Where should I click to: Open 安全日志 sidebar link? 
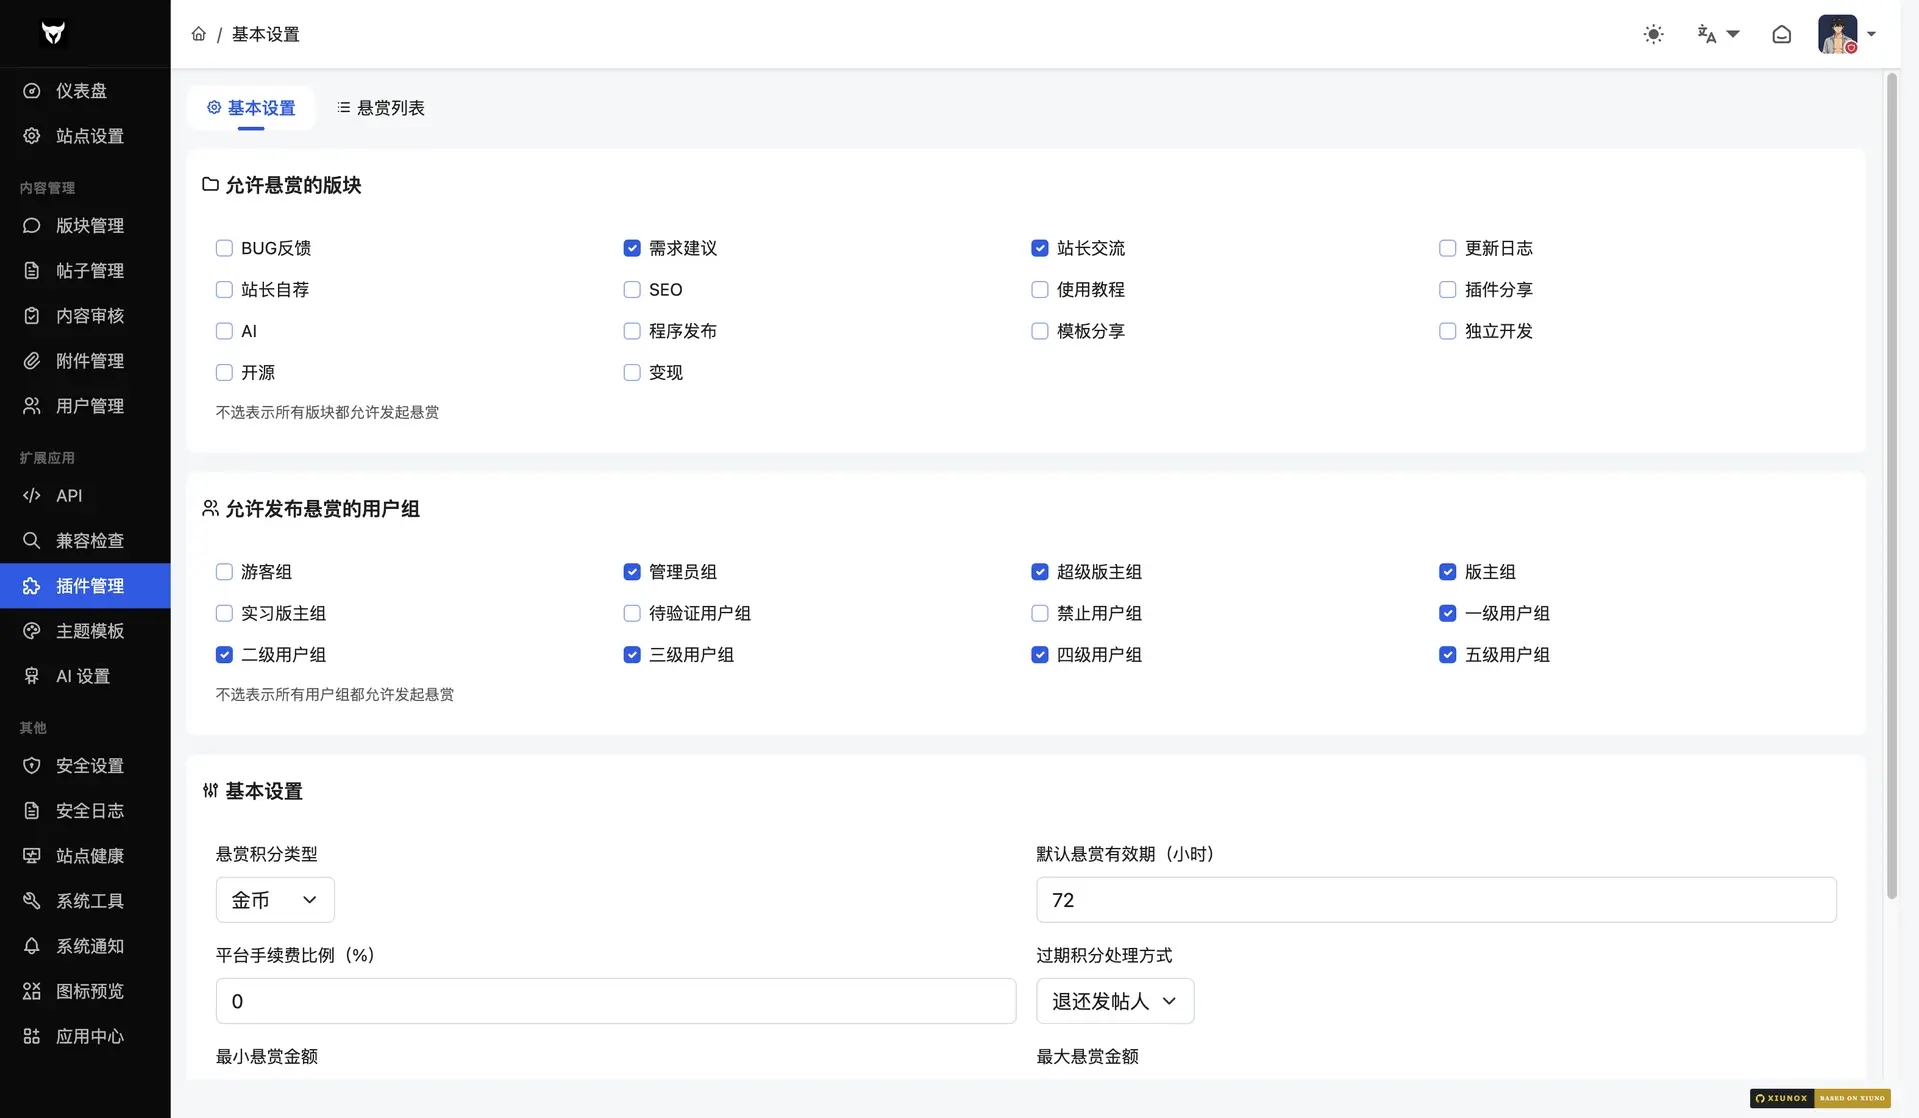pyautogui.click(x=85, y=811)
